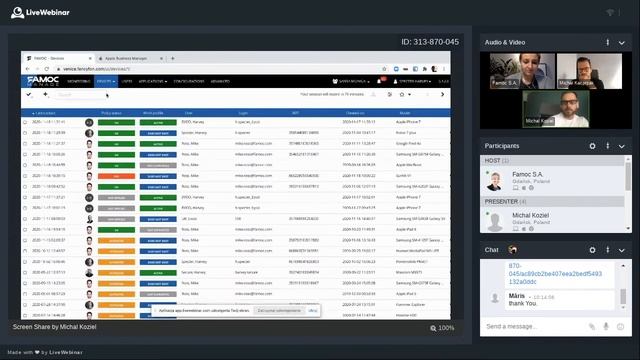Open the Devices dropdown in FAMOC nav

[106, 81]
